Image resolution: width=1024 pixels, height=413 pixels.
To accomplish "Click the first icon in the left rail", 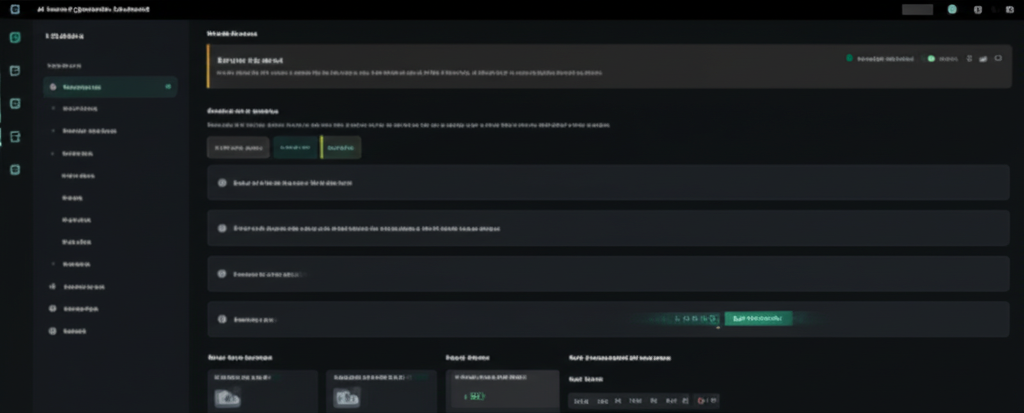I will [x=15, y=38].
